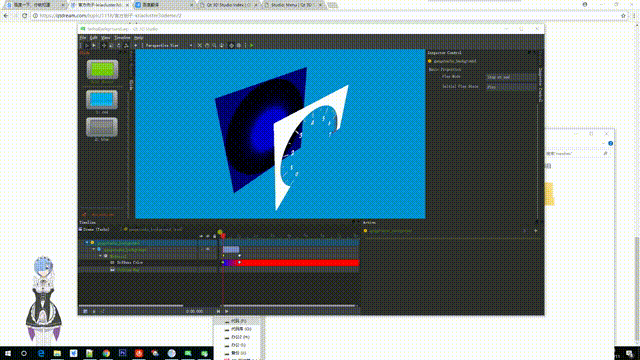The image size is (640, 360).
Task: Toggle the wireframe/guides icon in toolbar
Action: (239, 45)
